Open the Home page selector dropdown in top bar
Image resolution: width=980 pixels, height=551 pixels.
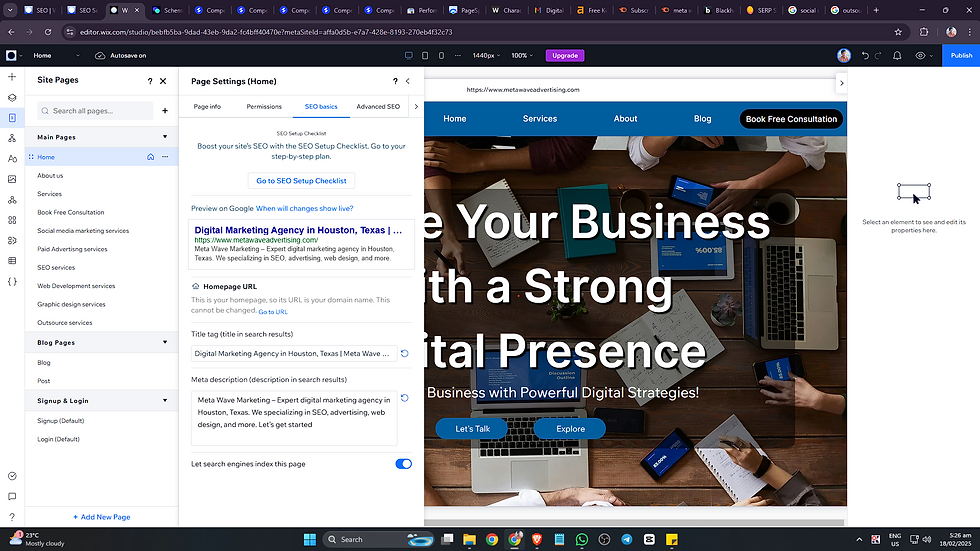tap(57, 56)
